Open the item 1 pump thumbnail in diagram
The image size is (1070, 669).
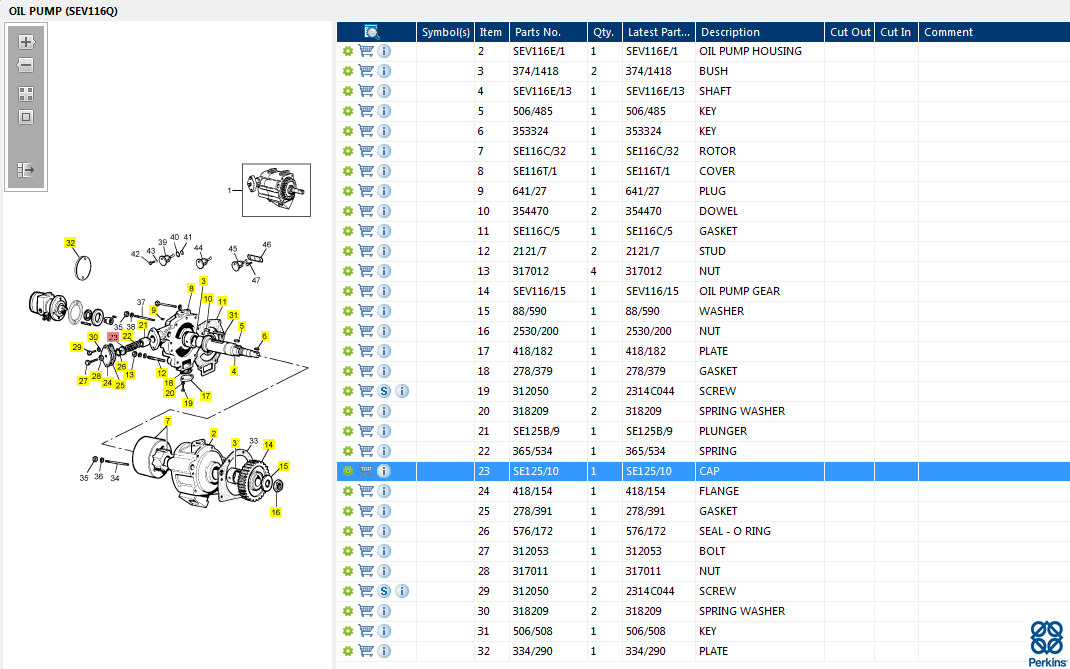coord(276,190)
